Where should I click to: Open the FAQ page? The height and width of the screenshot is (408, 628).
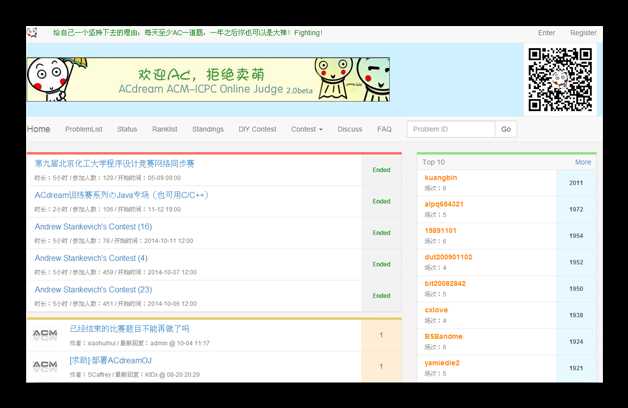pos(384,129)
